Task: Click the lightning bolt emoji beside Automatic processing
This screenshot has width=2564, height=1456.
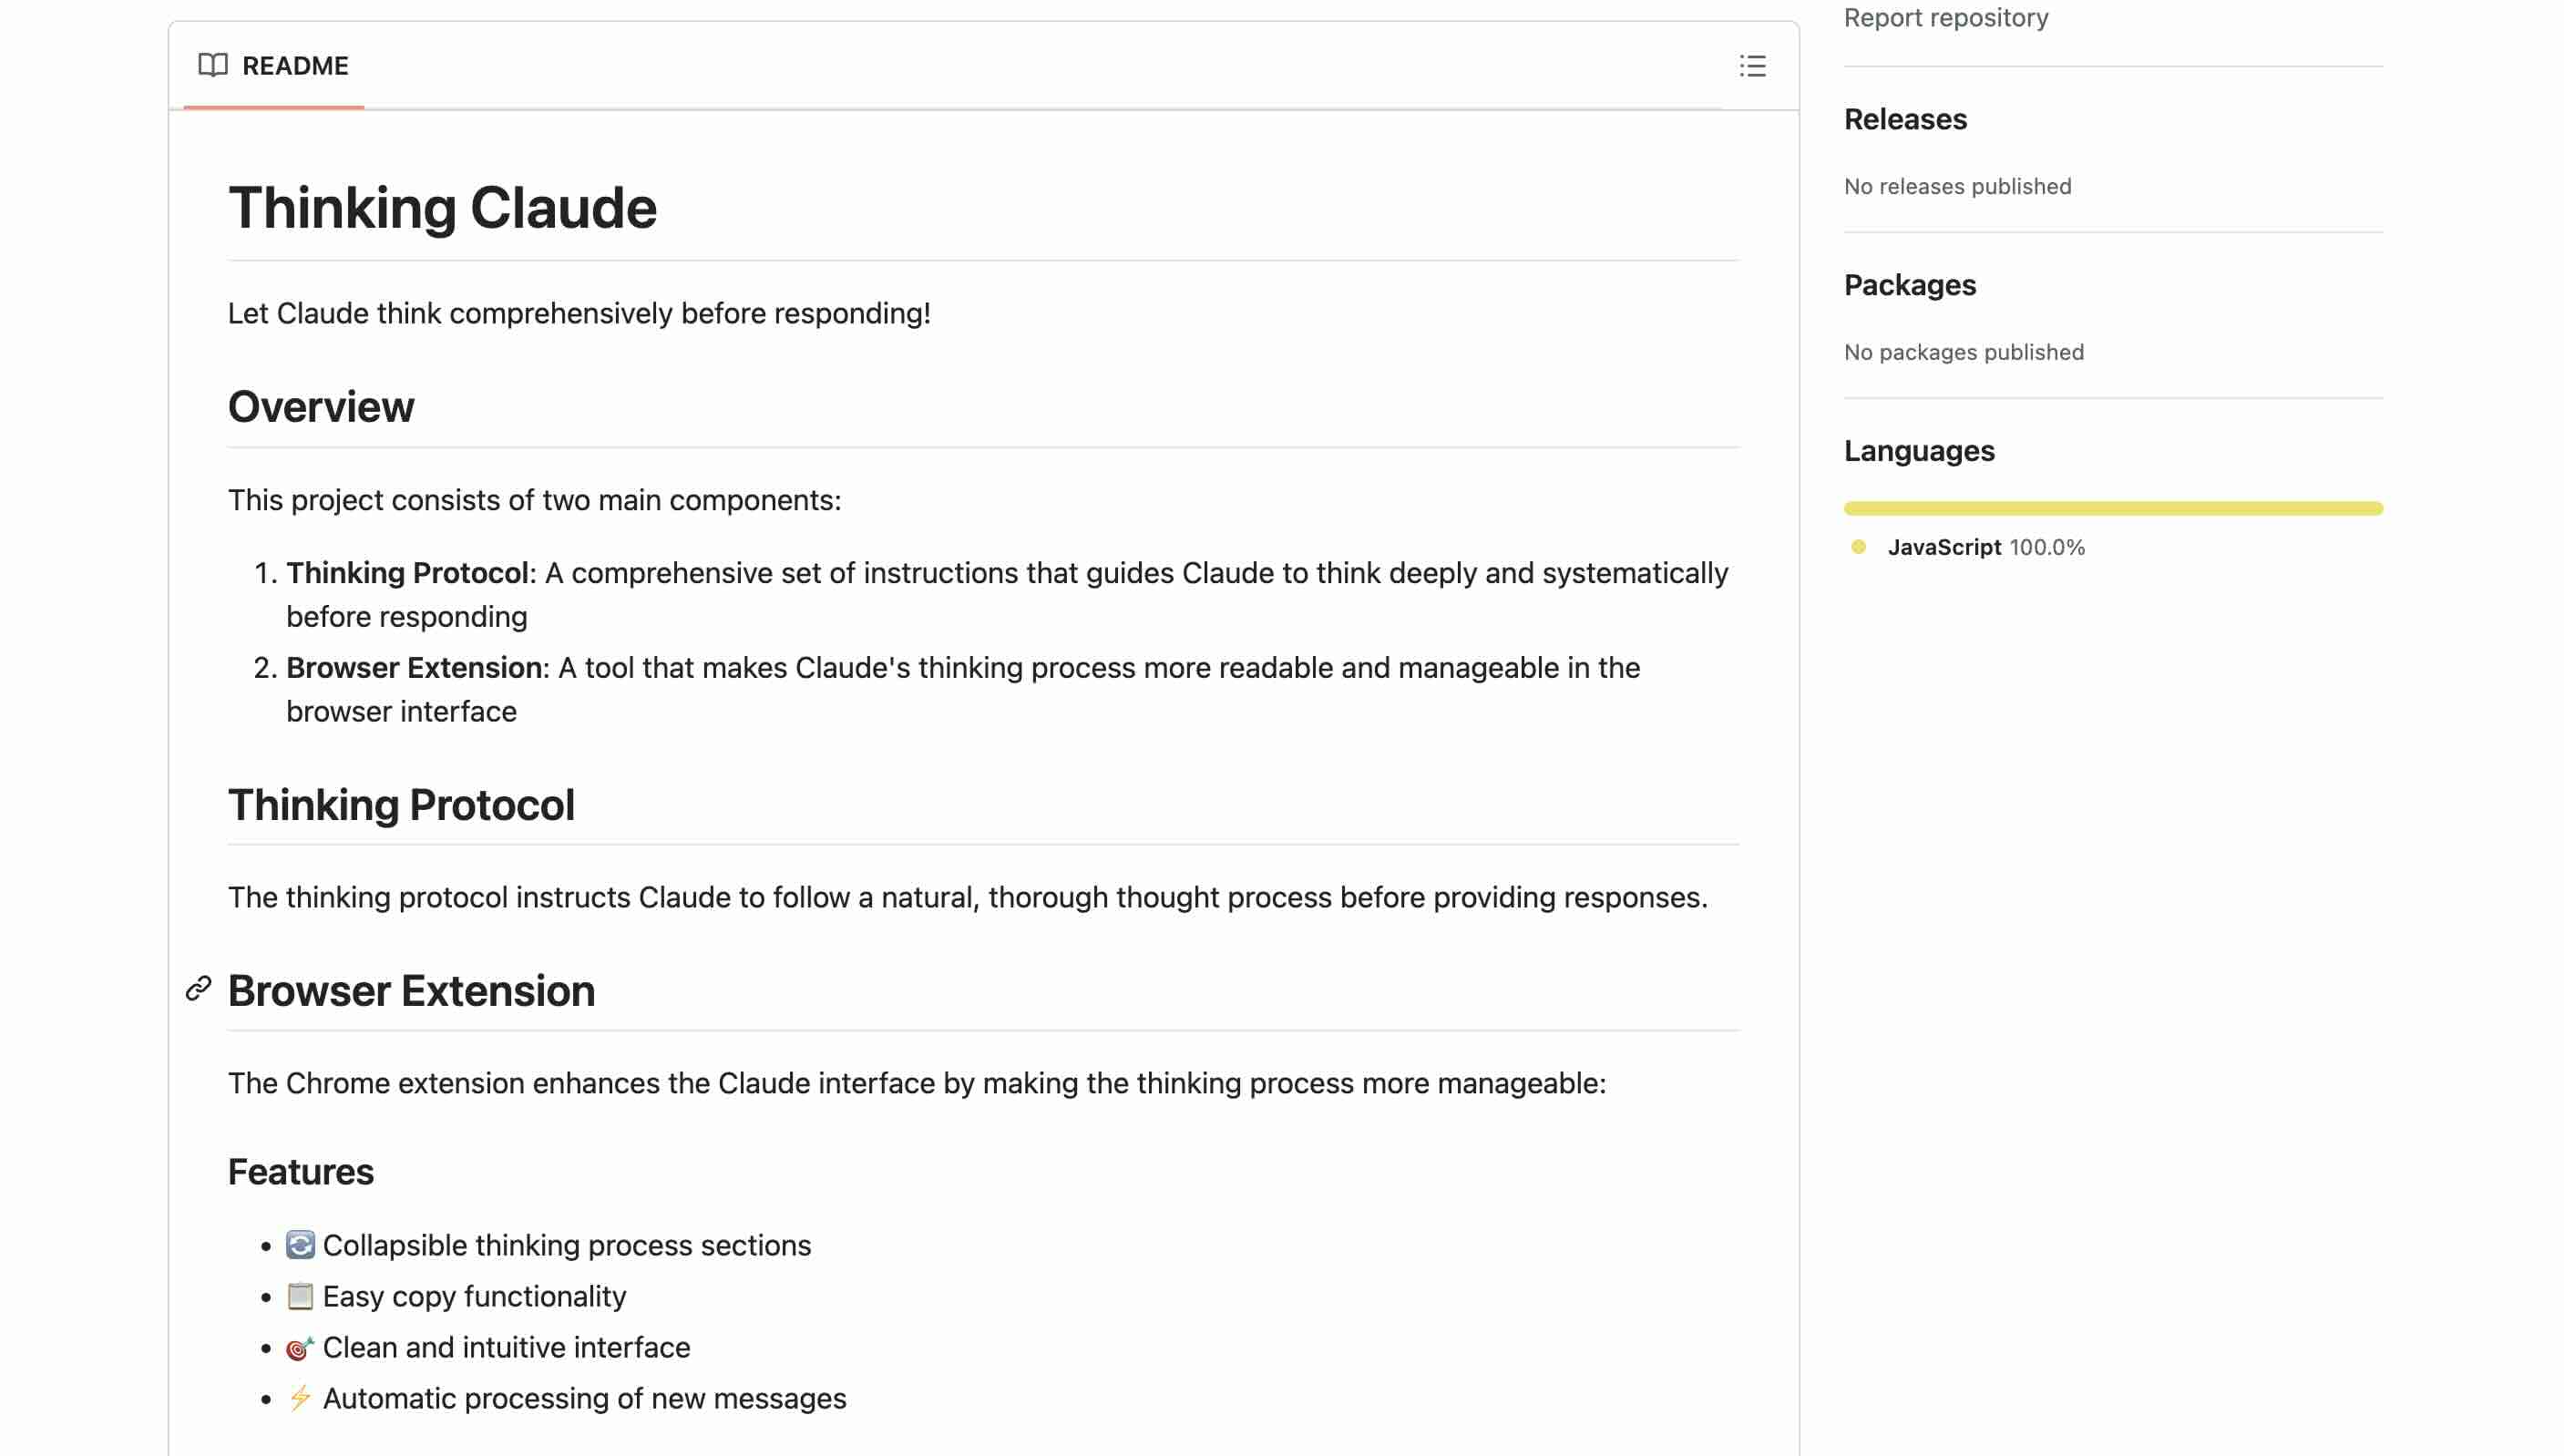Action: pos(300,1398)
